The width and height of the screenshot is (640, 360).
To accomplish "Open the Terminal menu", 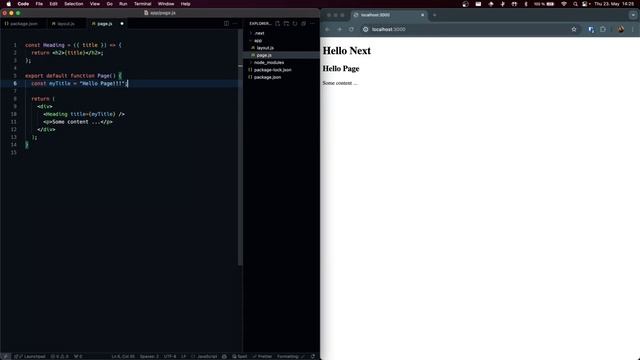I will click(x=142, y=4).
